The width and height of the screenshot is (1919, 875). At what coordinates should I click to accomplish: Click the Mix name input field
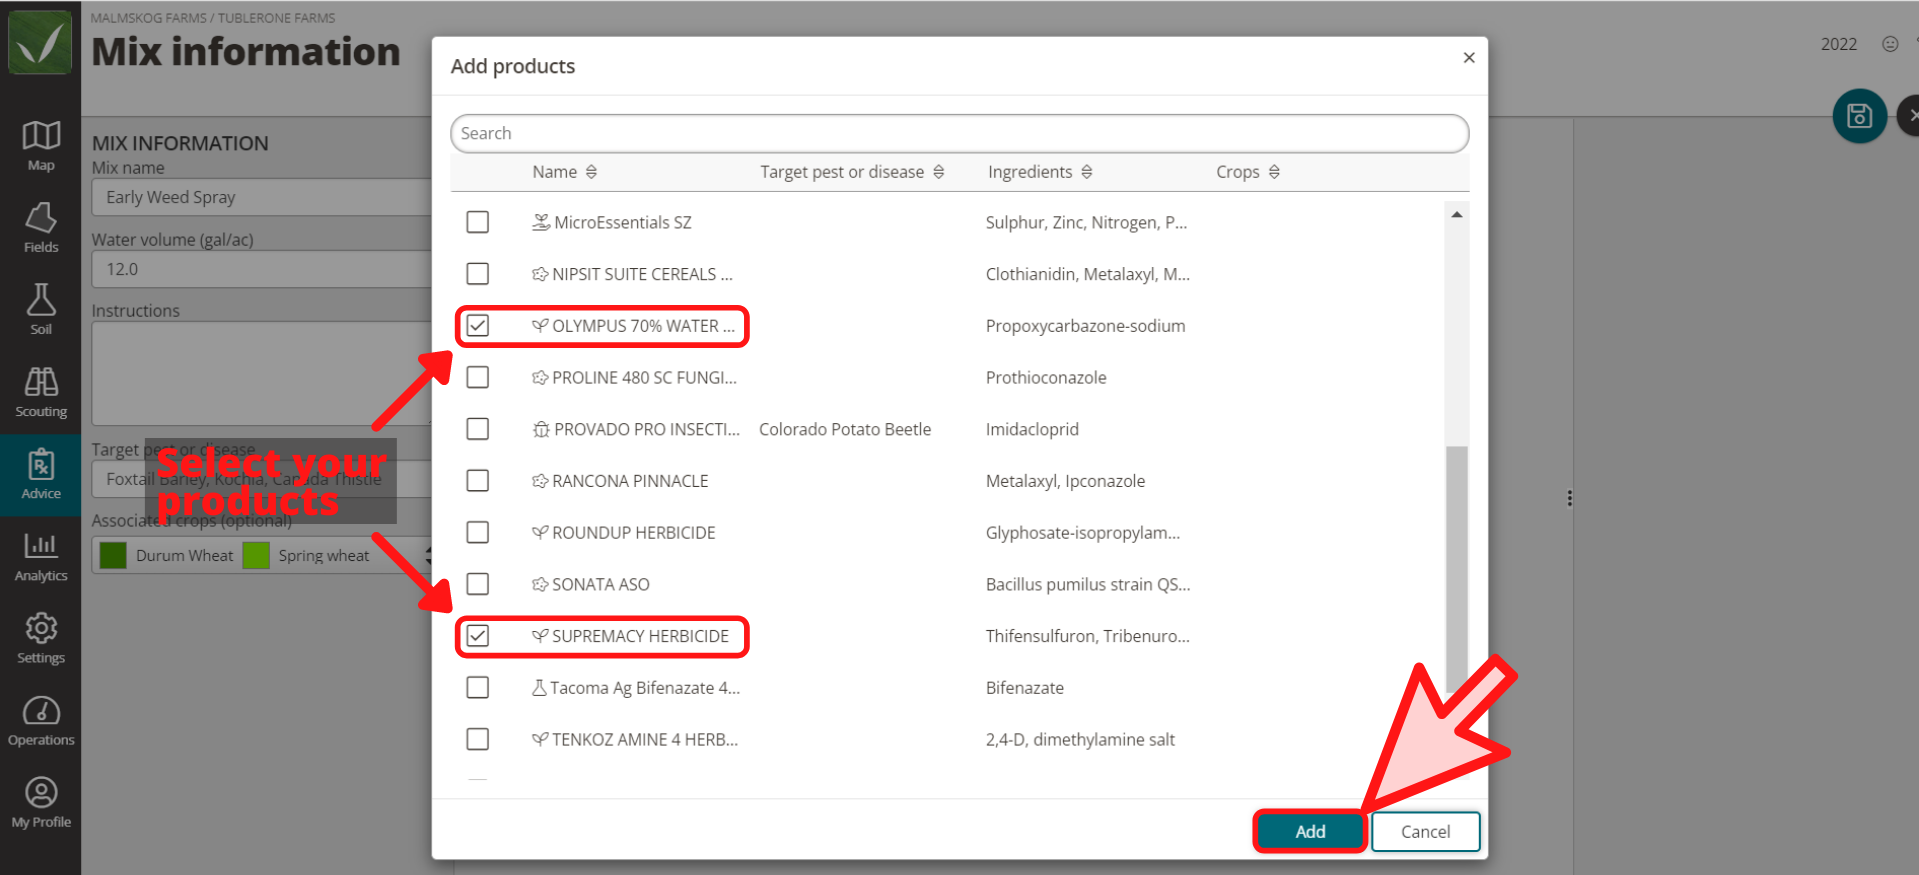coord(262,197)
